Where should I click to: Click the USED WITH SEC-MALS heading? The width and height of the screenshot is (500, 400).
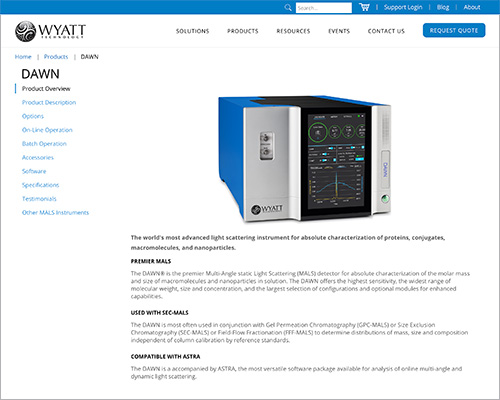[159, 312]
